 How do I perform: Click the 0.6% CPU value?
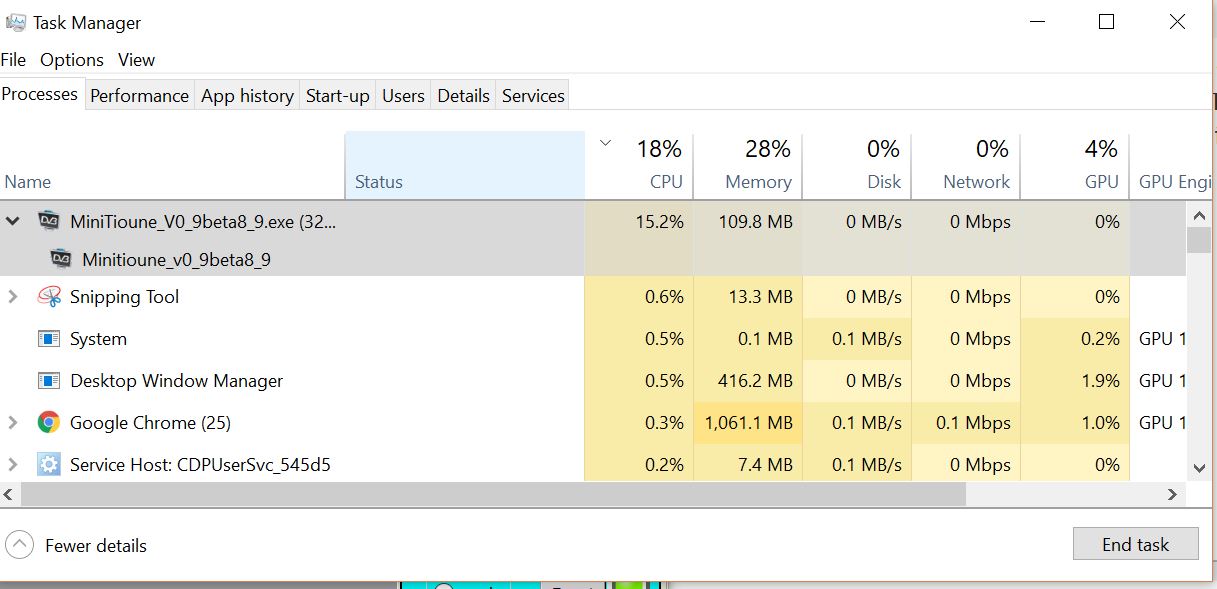pyautogui.click(x=664, y=297)
